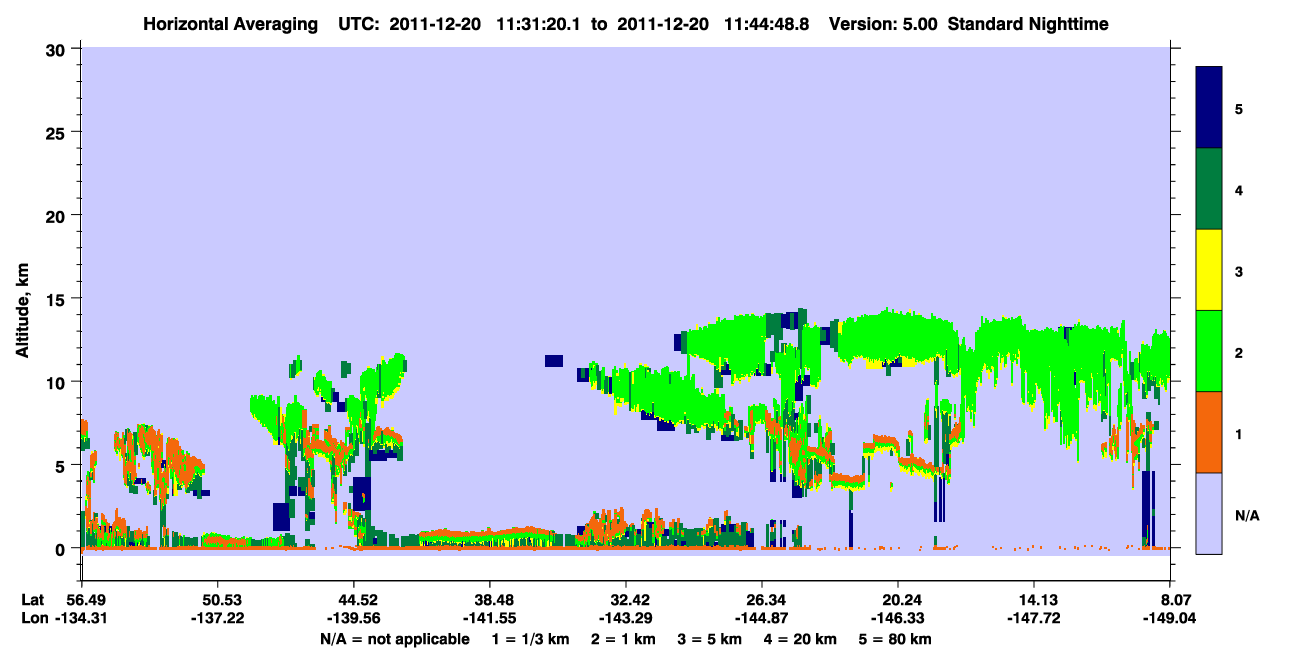Click longitude value -146.33
This screenshot has width=1300, height=667.
click(x=898, y=618)
